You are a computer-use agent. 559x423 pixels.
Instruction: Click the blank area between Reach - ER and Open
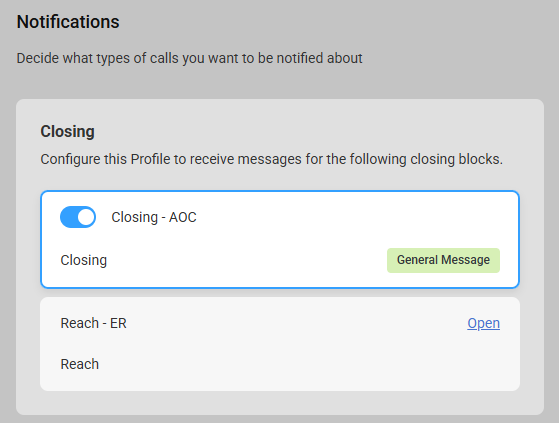[x=296, y=323]
